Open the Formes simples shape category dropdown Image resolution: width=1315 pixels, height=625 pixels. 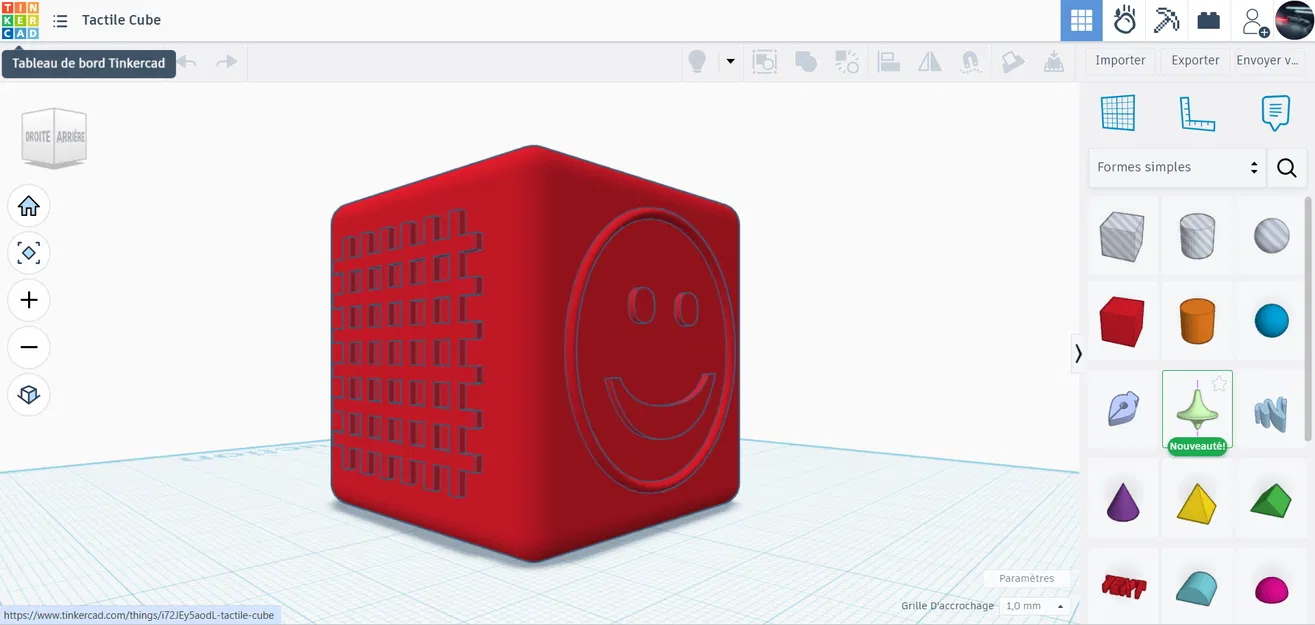[1177, 167]
